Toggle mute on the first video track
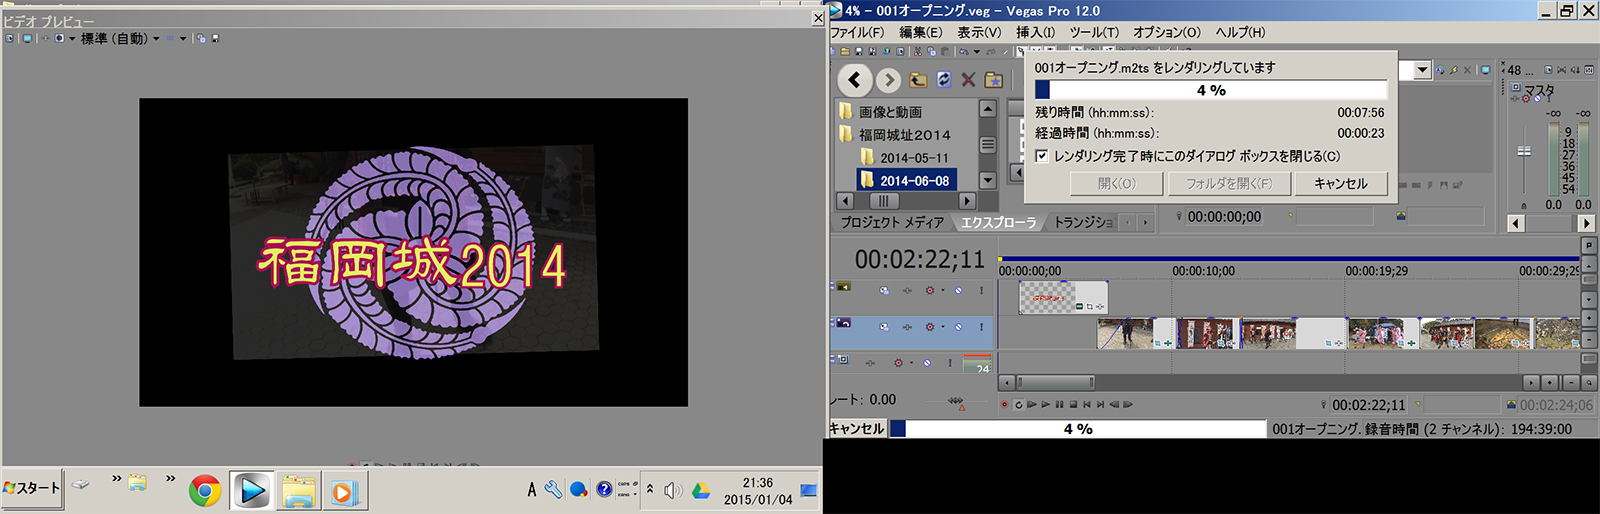 pos(958,291)
